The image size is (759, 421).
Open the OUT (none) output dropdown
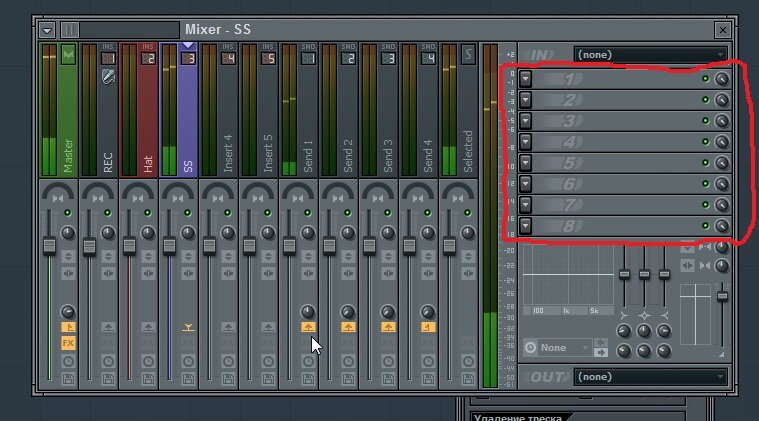point(651,376)
